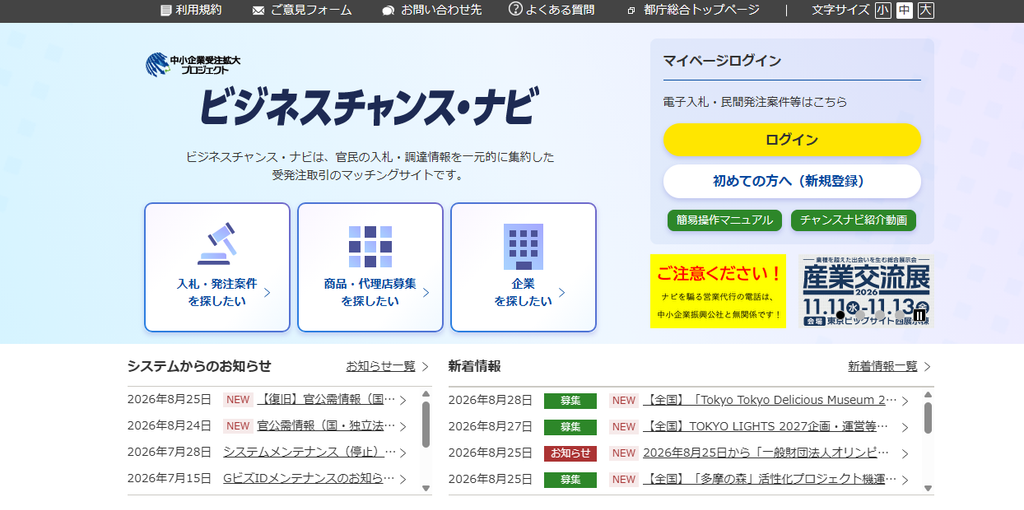Screen dimensions: 1024x510
Task: Open 簡易操作マニュアル
Action: point(724,220)
